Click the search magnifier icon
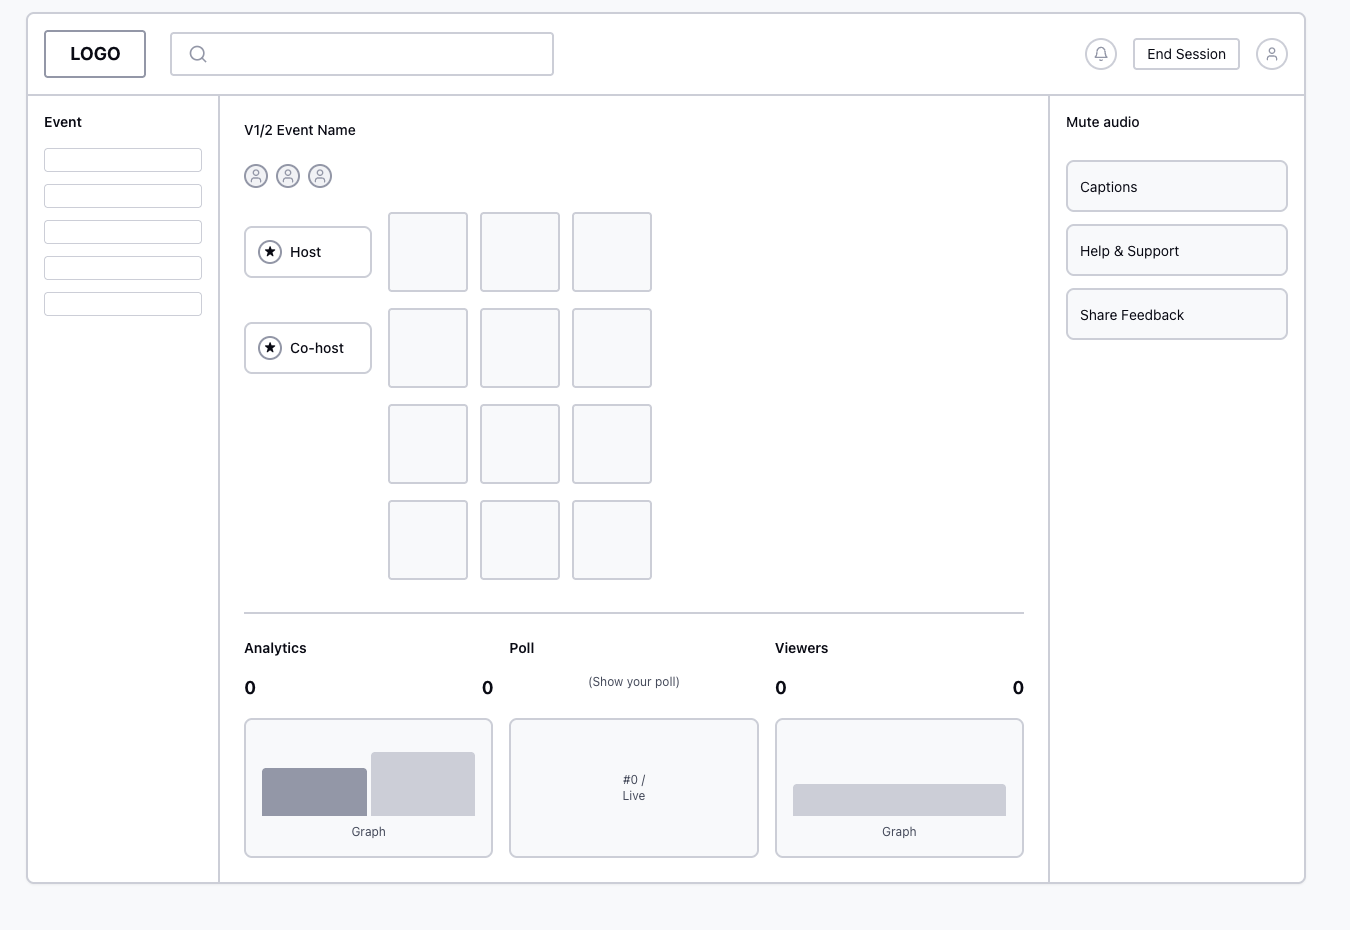This screenshot has width=1350, height=930. 198,54
